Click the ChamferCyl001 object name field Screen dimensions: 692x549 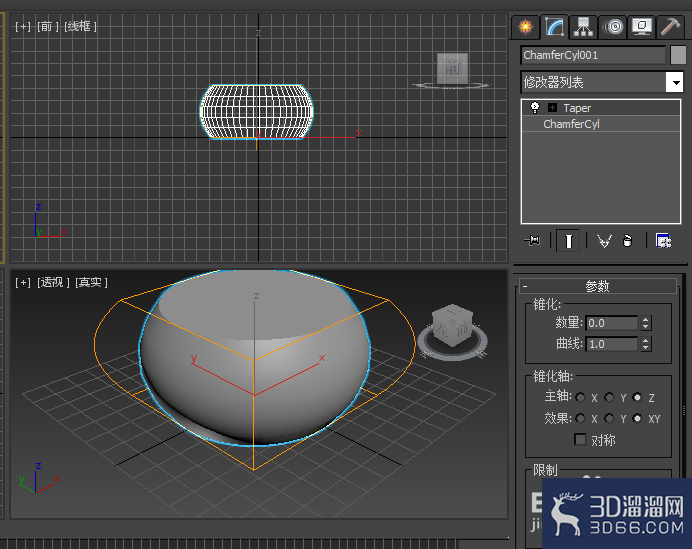click(593, 55)
